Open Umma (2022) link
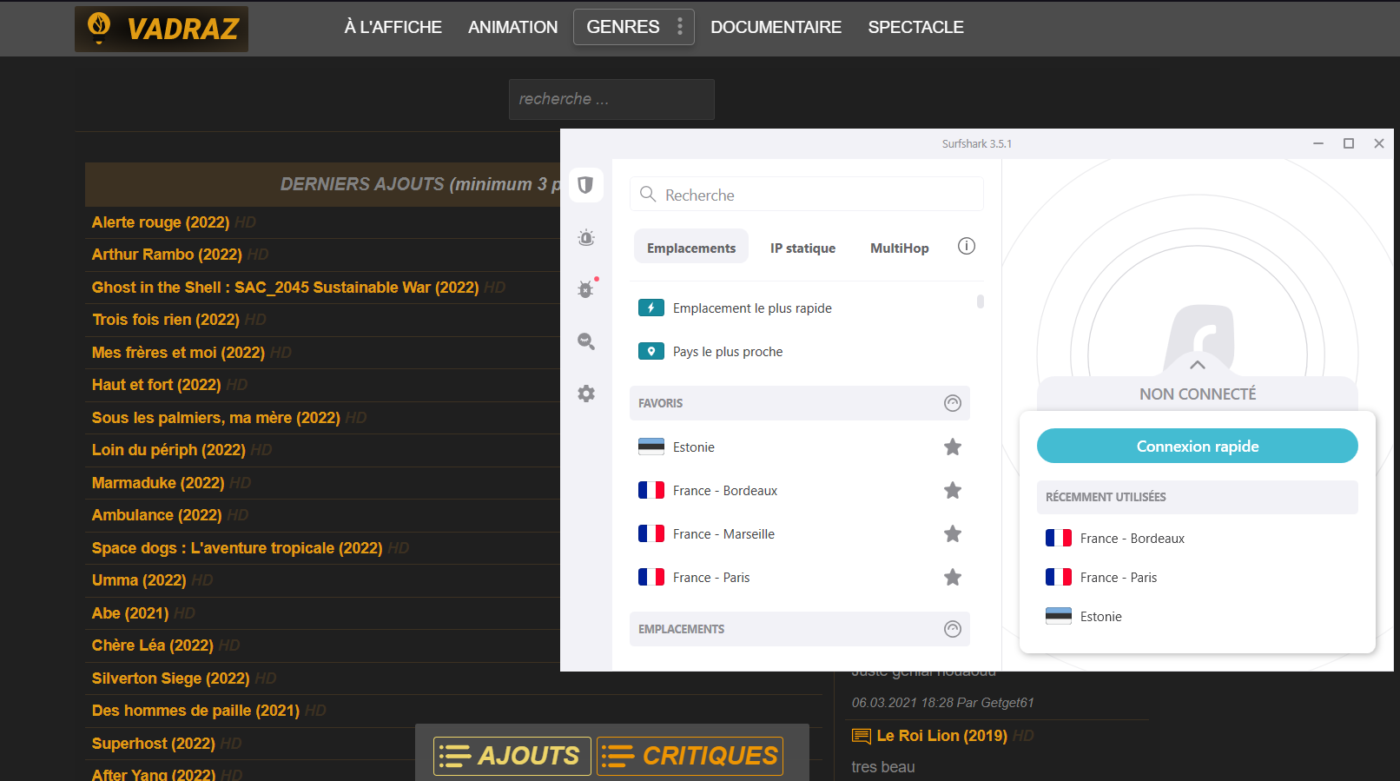The height and width of the screenshot is (781, 1400). [x=139, y=580]
